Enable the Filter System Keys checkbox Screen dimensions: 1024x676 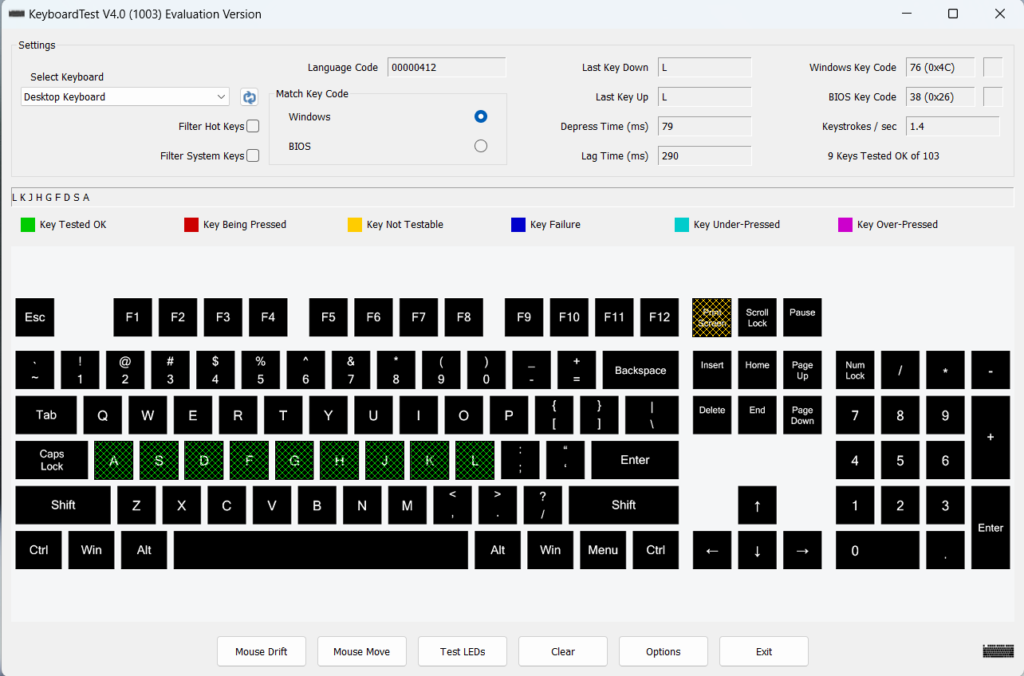point(253,155)
